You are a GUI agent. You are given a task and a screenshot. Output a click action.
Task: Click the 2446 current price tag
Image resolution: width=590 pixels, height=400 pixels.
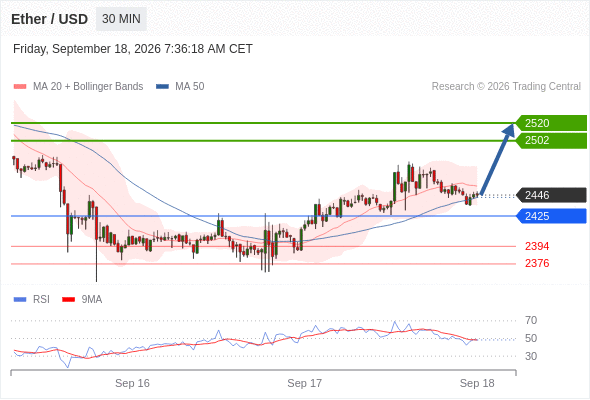[x=551, y=195]
